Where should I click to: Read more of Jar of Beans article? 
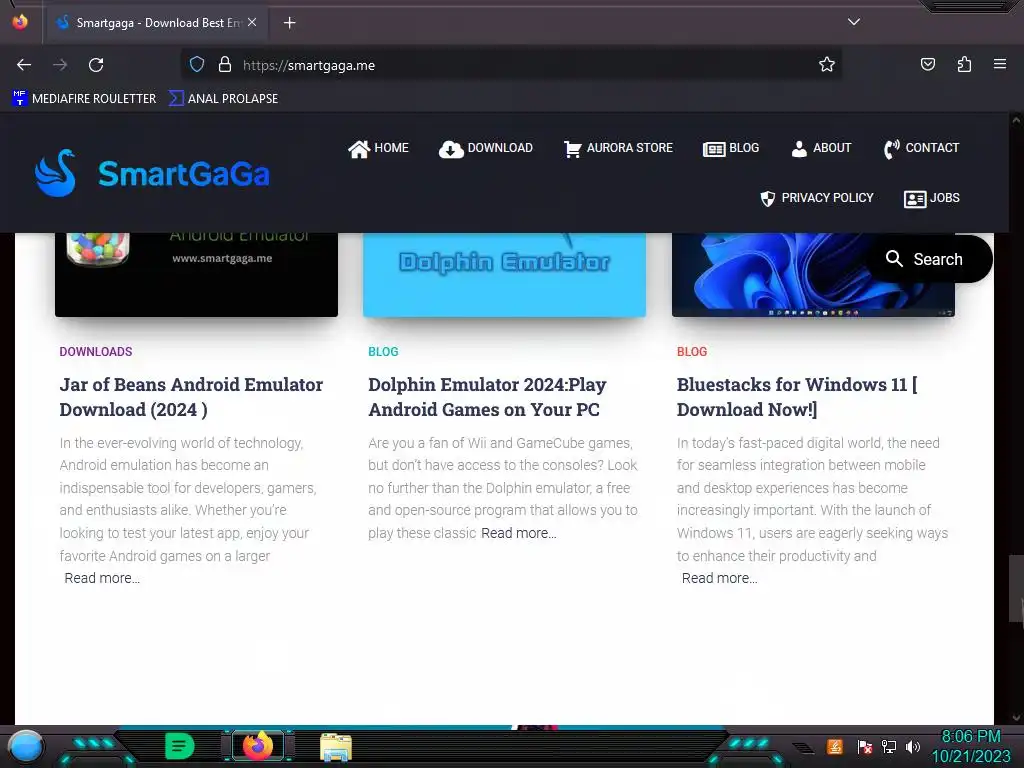pyautogui.click(x=102, y=578)
